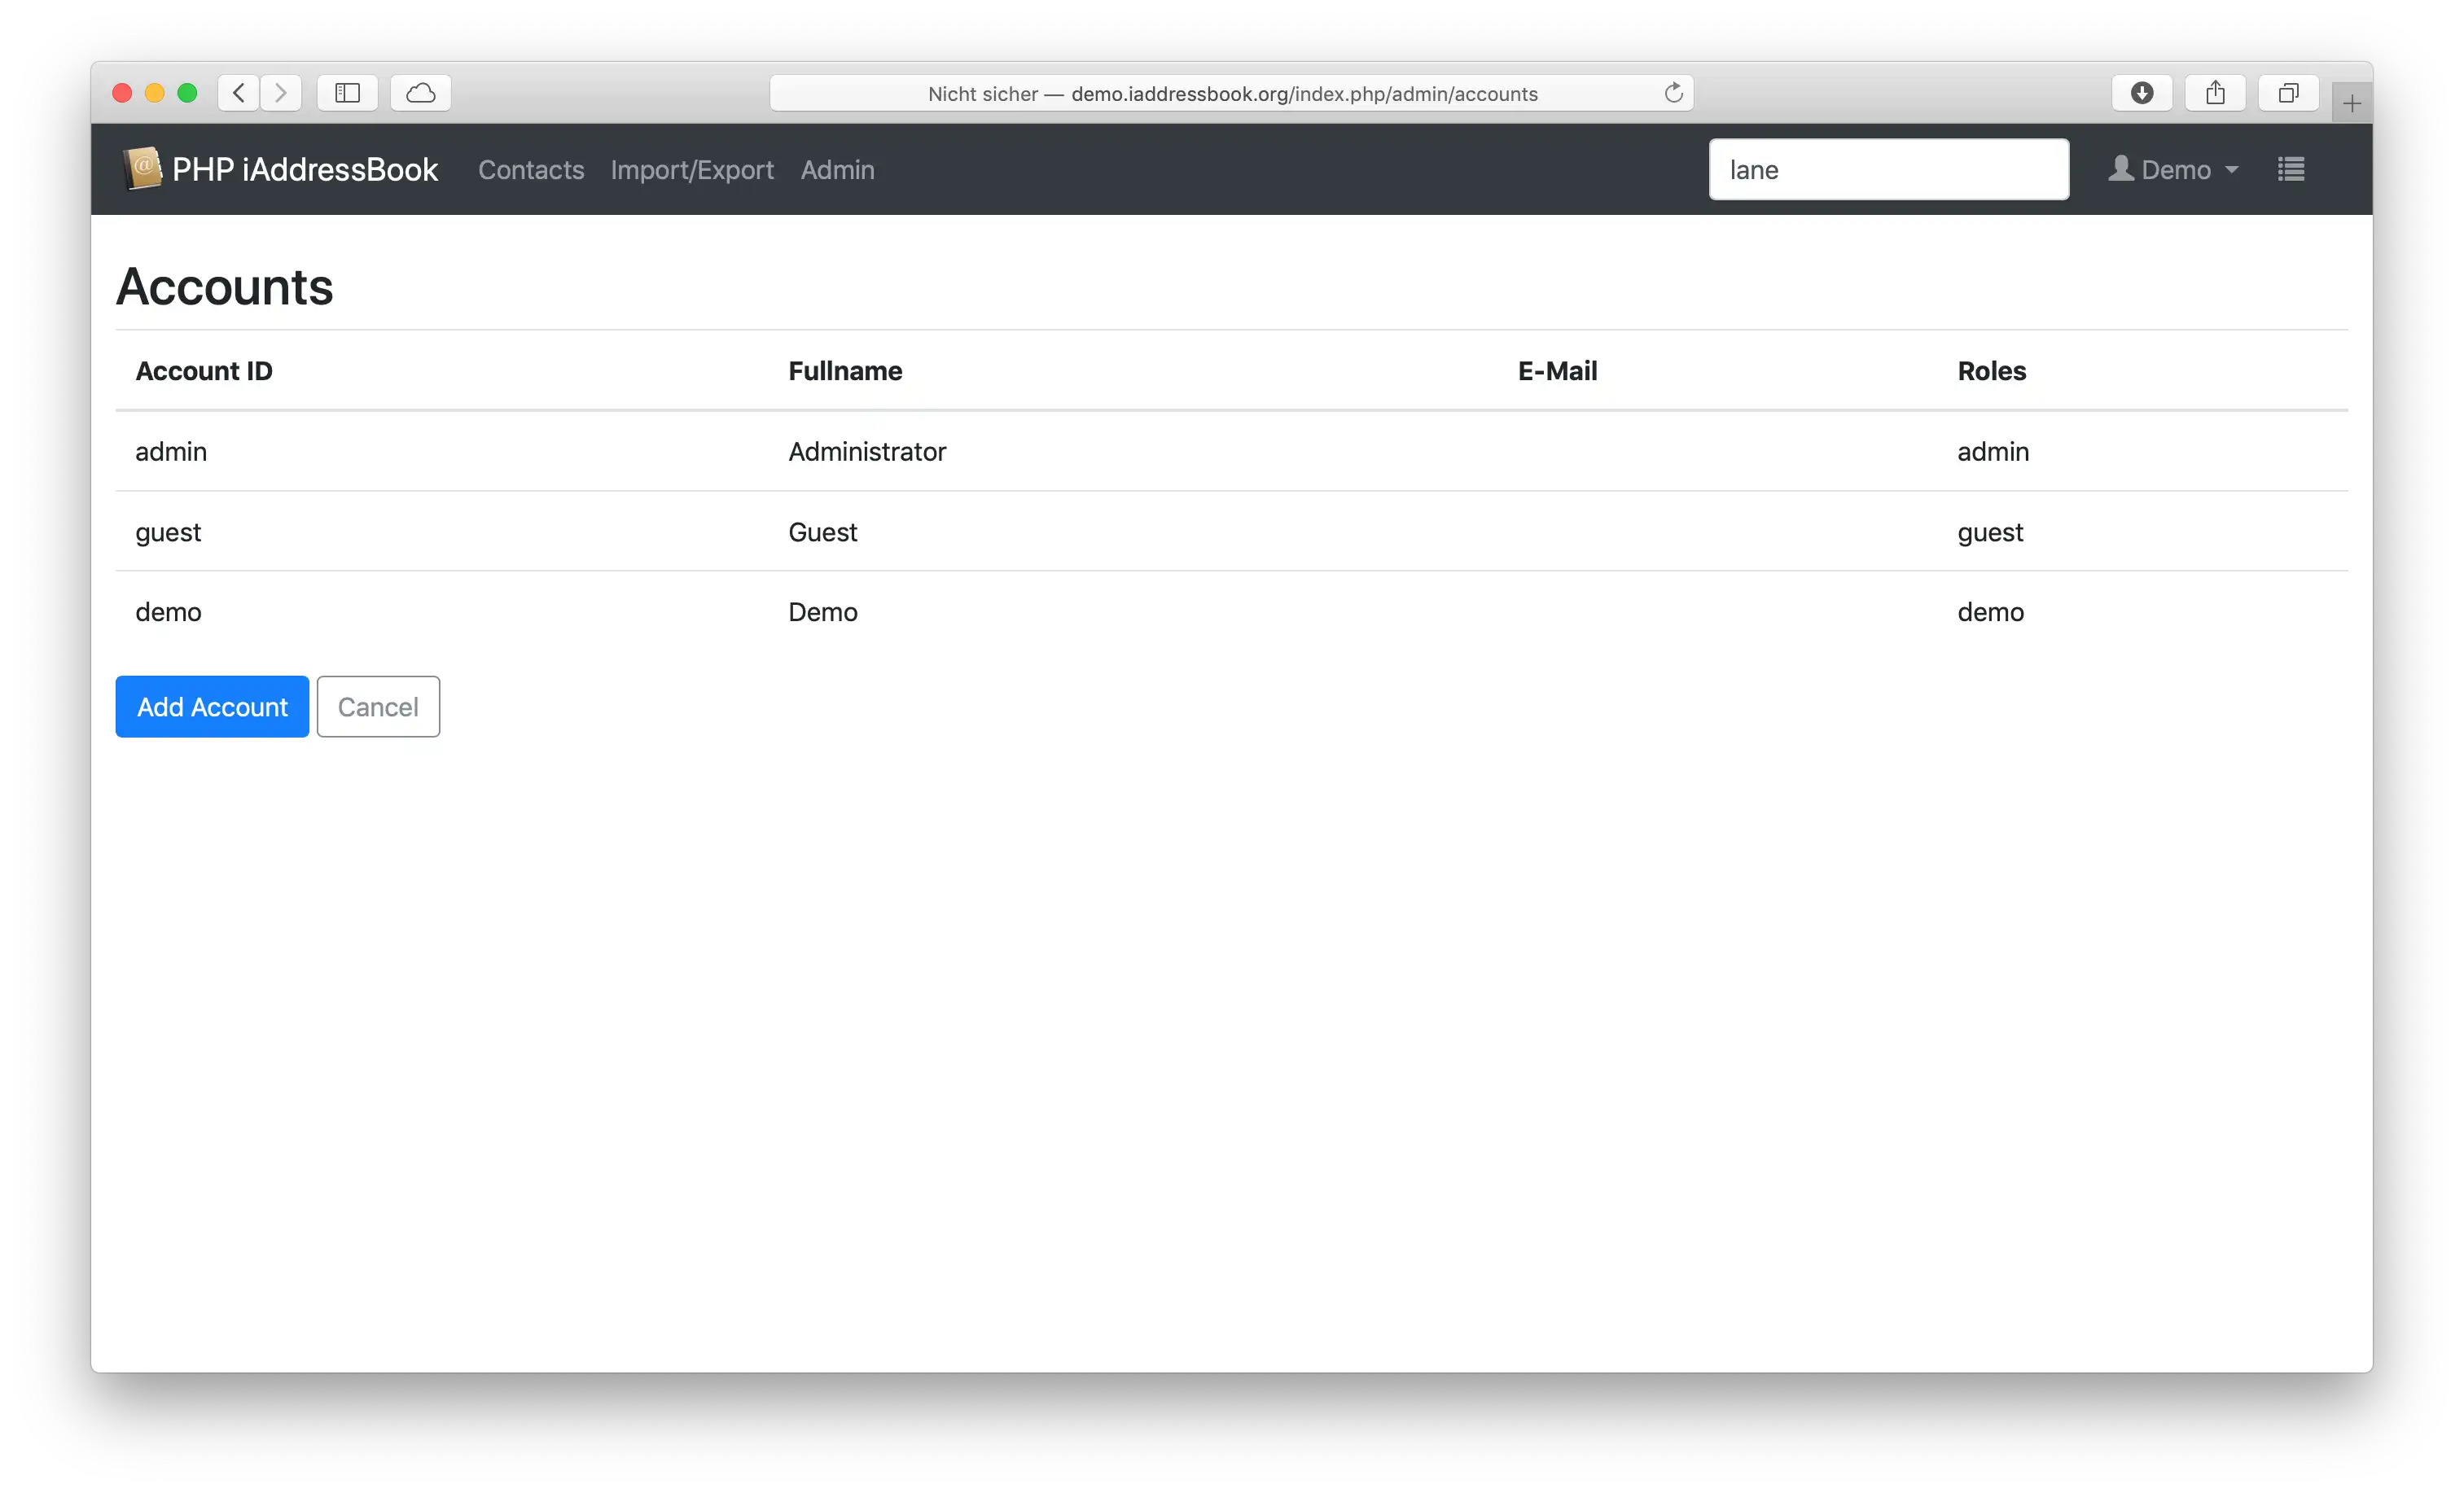Click the demo account row
This screenshot has width=2464, height=1493.
(x=1232, y=611)
